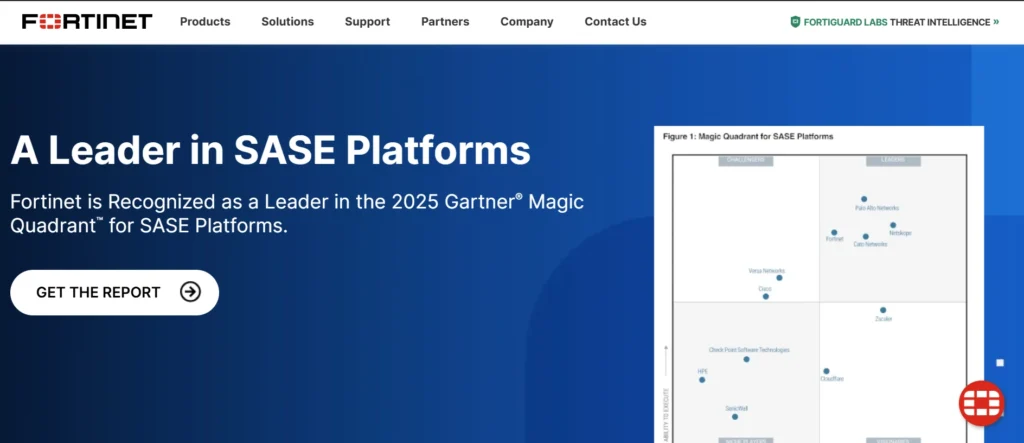Open the Products menu
The image size is (1024, 443).
pos(205,22)
